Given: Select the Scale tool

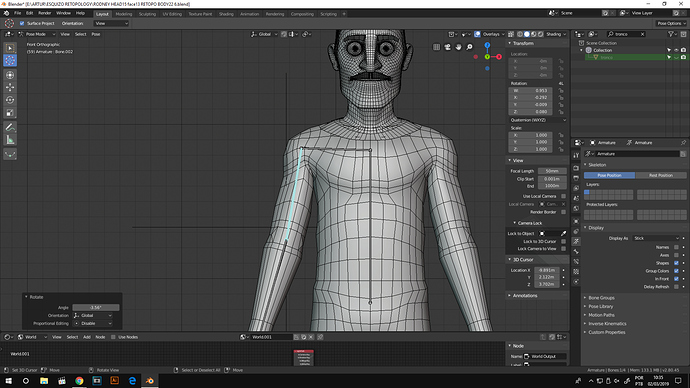Looking at the screenshot, I should tap(10, 113).
